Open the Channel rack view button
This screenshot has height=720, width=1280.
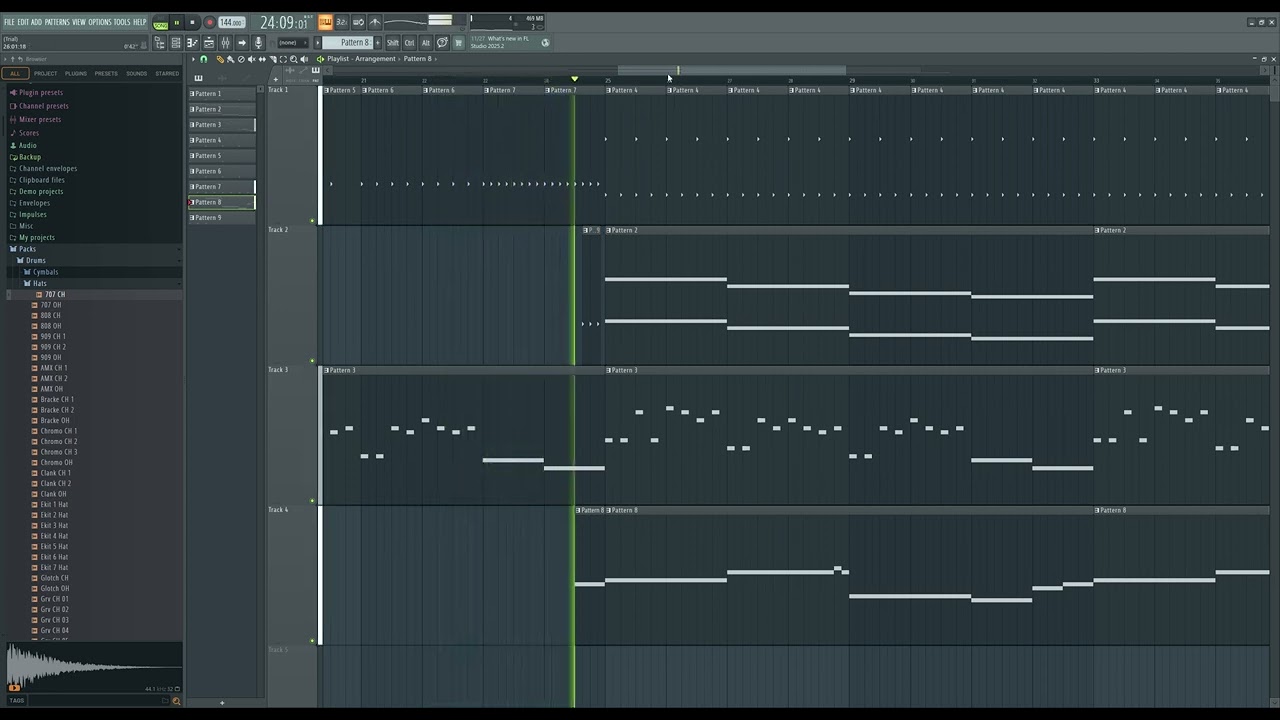point(176,42)
